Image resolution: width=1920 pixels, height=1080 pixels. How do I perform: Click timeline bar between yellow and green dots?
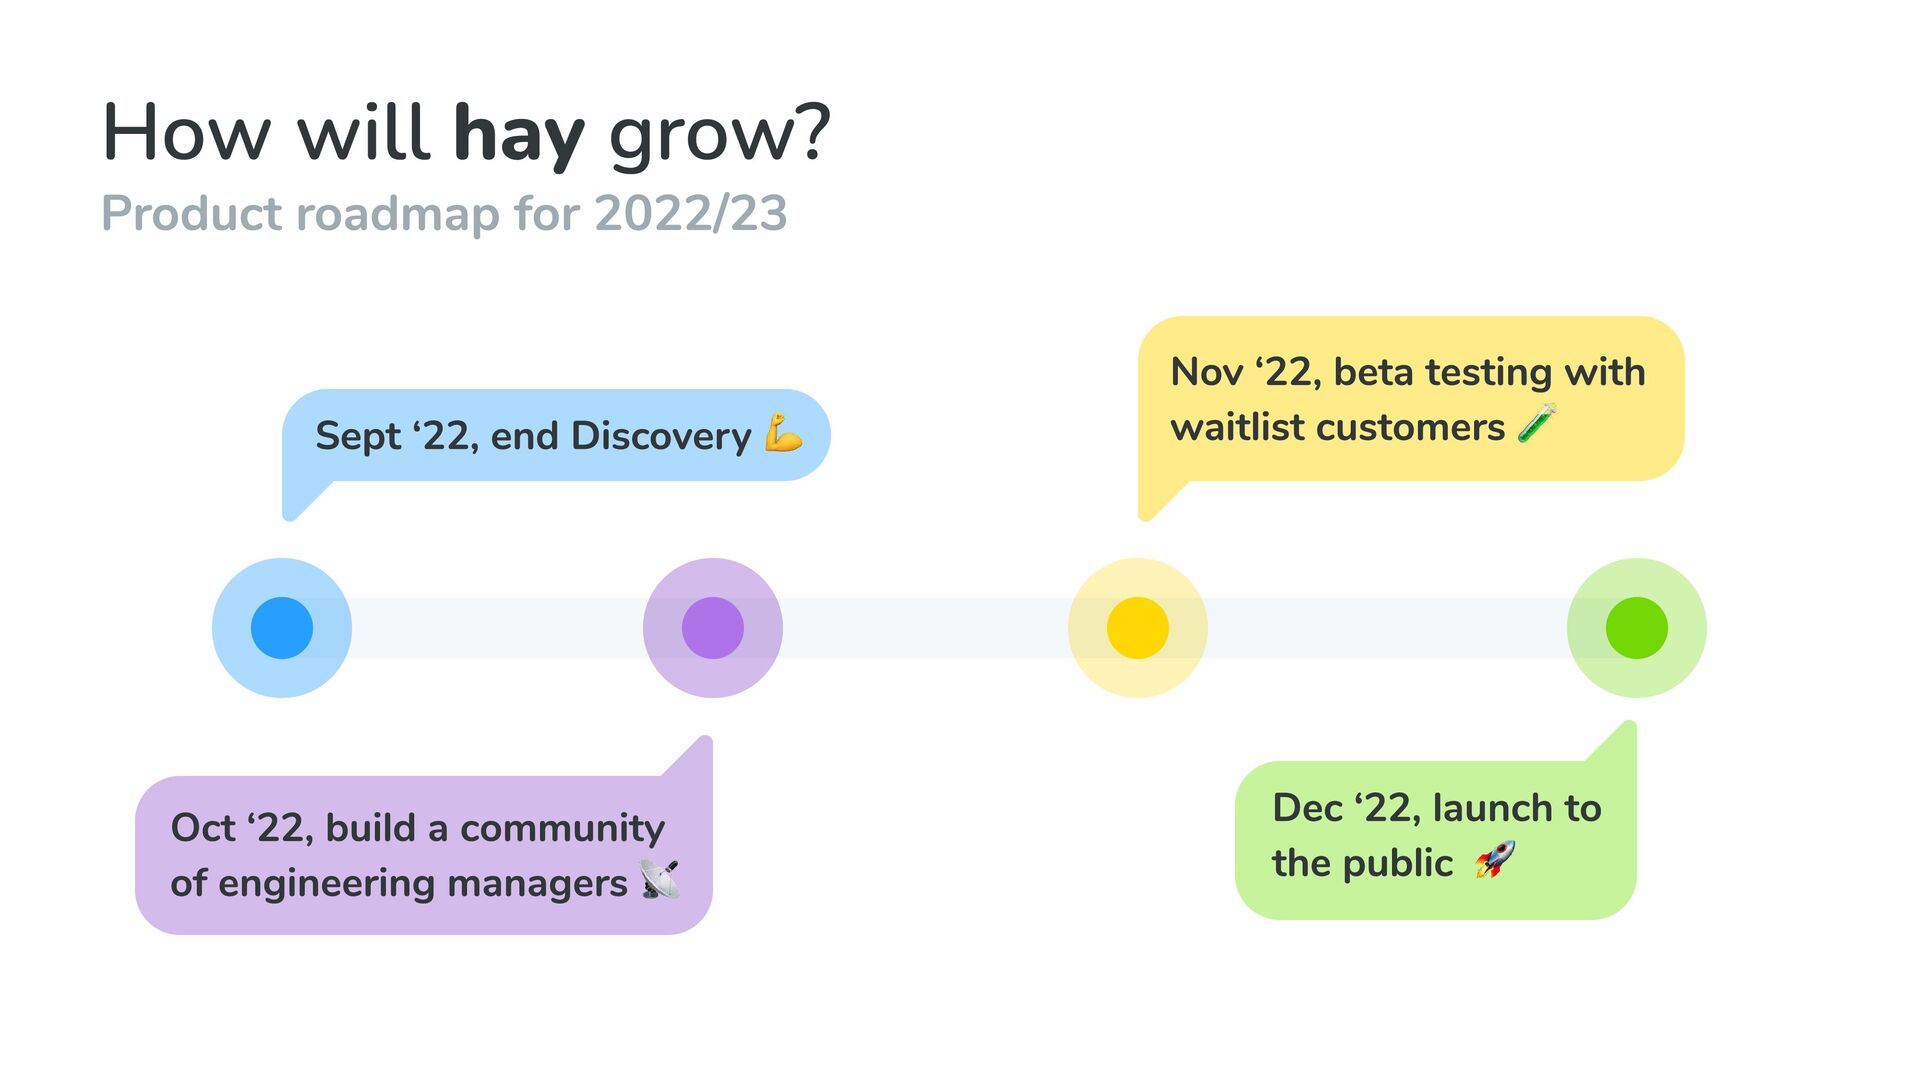(x=1387, y=628)
